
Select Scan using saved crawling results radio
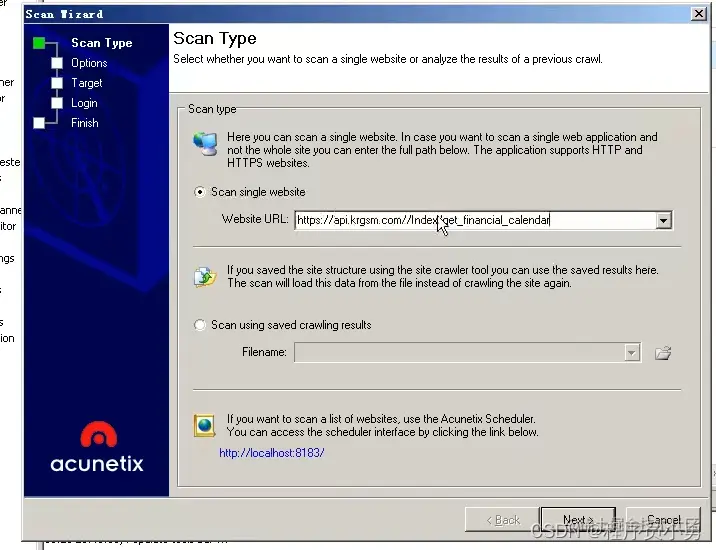click(x=200, y=325)
